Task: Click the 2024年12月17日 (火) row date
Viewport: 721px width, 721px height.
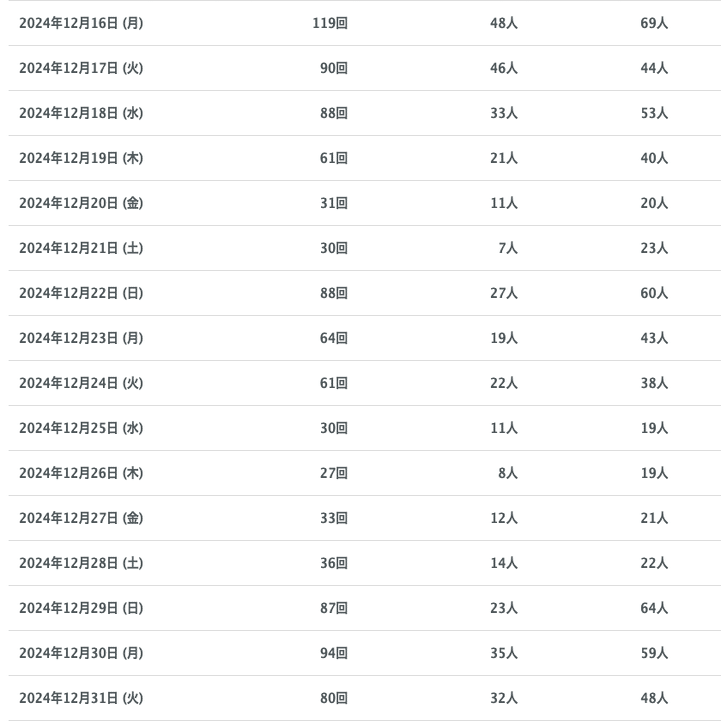Action: click(81, 68)
